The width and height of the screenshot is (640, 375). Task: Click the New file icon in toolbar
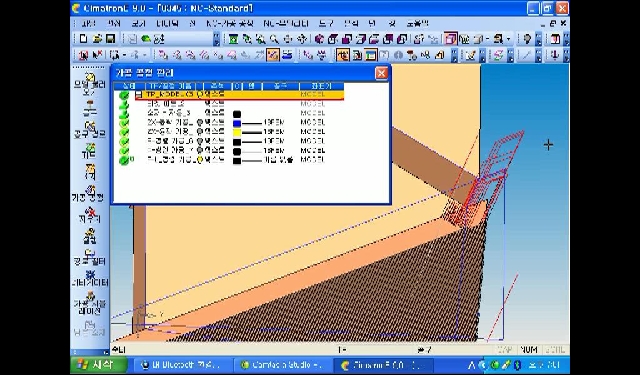(x=84, y=39)
